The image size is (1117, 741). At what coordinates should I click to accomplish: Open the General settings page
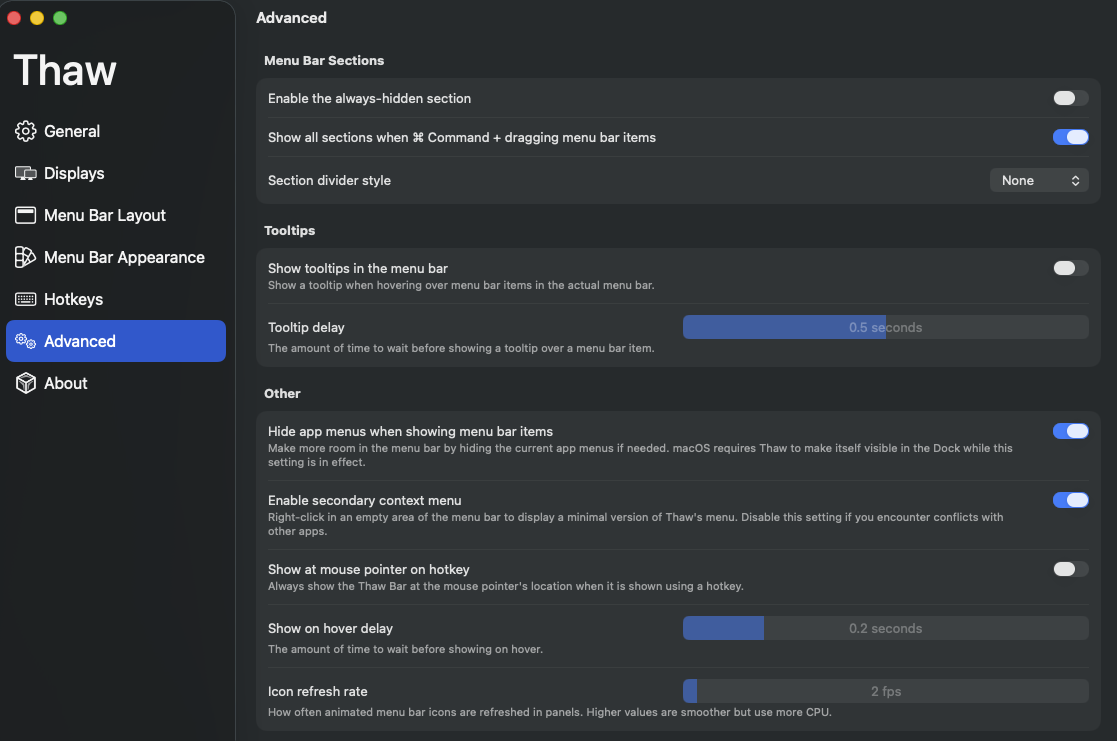[x=115, y=131]
